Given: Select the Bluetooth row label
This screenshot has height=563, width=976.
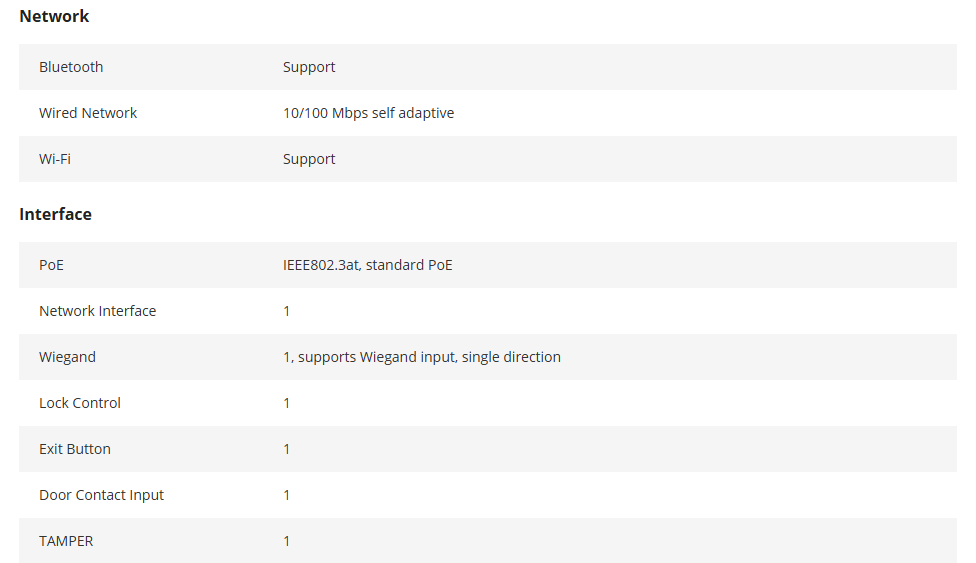Looking at the screenshot, I should pyautogui.click(x=71, y=67).
